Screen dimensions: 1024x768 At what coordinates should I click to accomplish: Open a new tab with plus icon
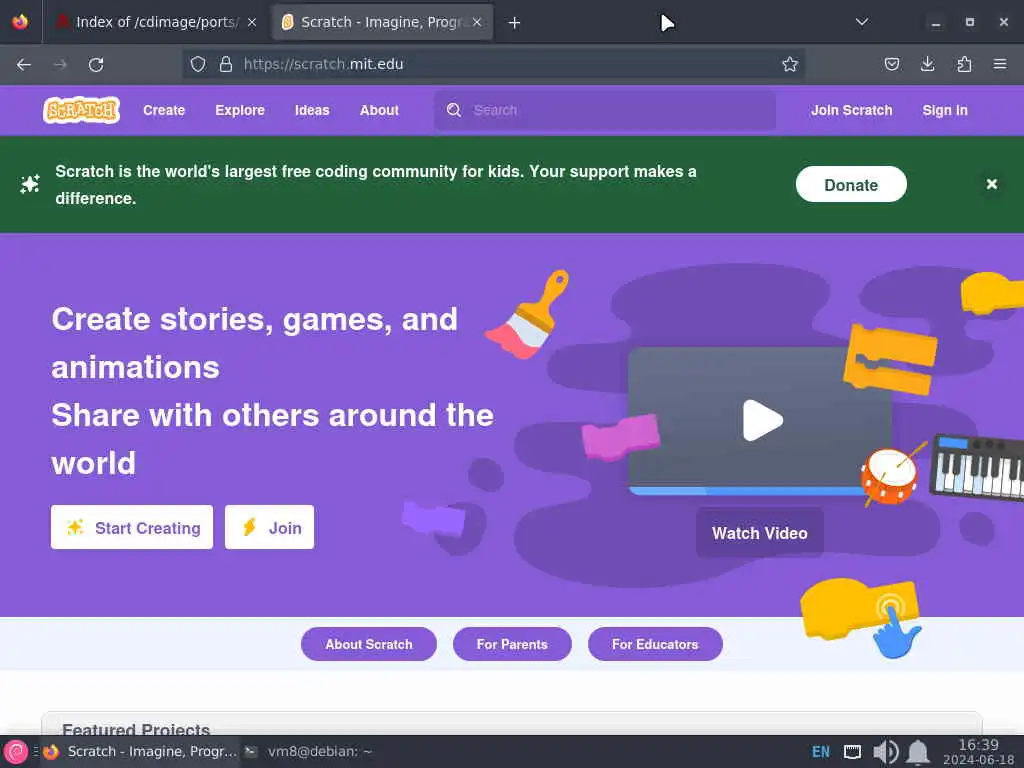click(x=514, y=23)
